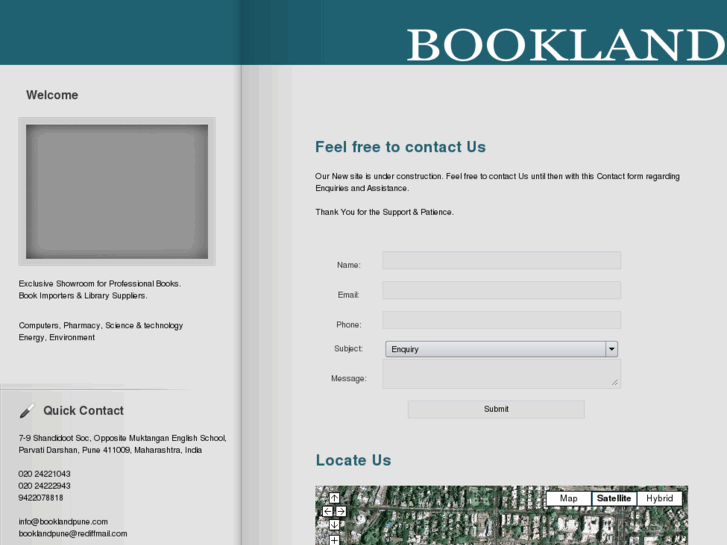Click 'Exclusive Showroom for Professional Books.' text
727x545 pixels.
point(100,283)
